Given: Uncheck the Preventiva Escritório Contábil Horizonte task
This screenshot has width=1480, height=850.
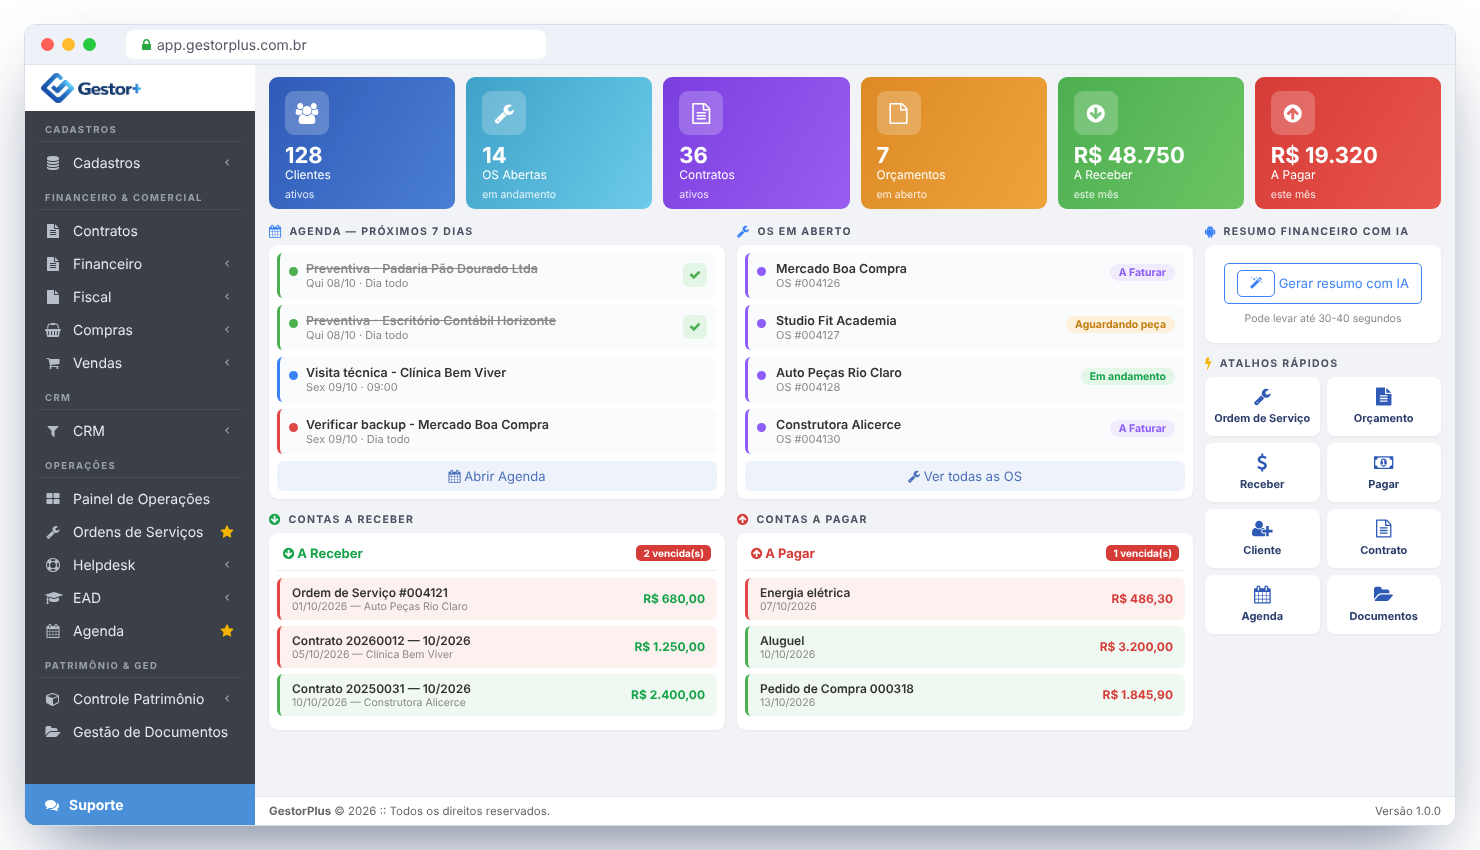Looking at the screenshot, I should [695, 327].
